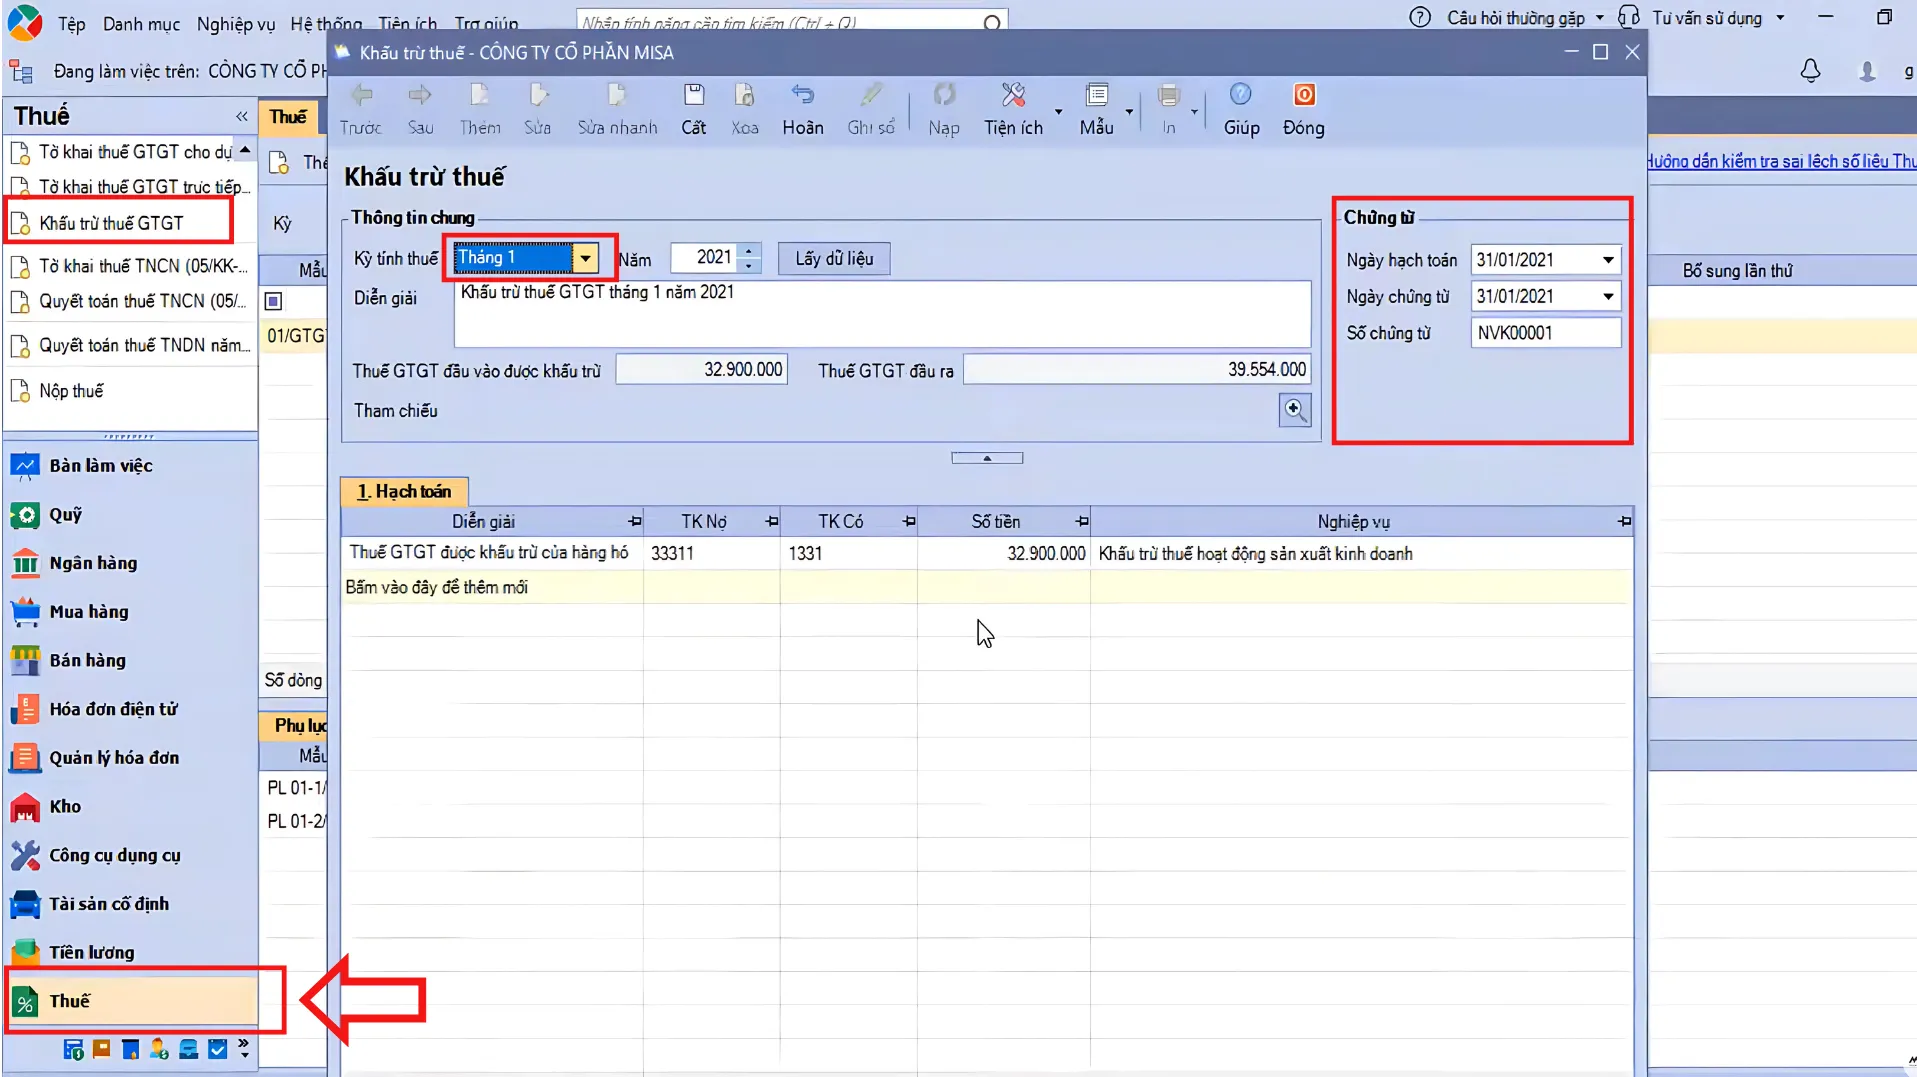
Task: Pin the TK Nợ column
Action: [771, 521]
